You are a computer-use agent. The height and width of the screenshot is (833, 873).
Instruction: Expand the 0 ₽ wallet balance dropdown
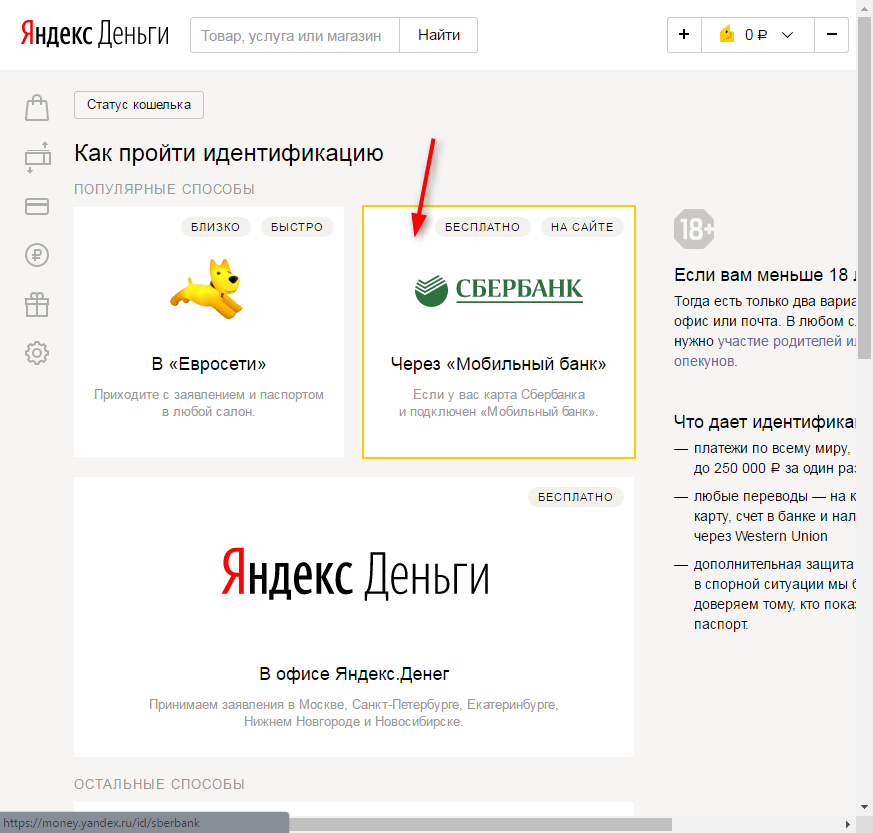pyautogui.click(x=786, y=35)
